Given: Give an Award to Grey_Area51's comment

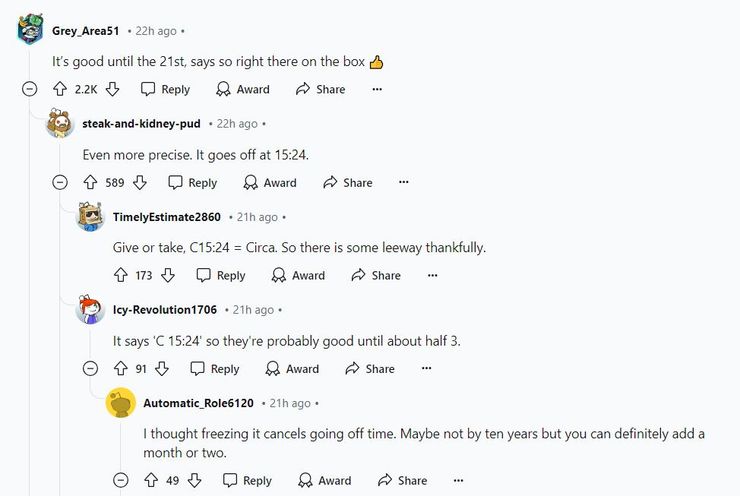Looking at the screenshot, I should 243,89.
